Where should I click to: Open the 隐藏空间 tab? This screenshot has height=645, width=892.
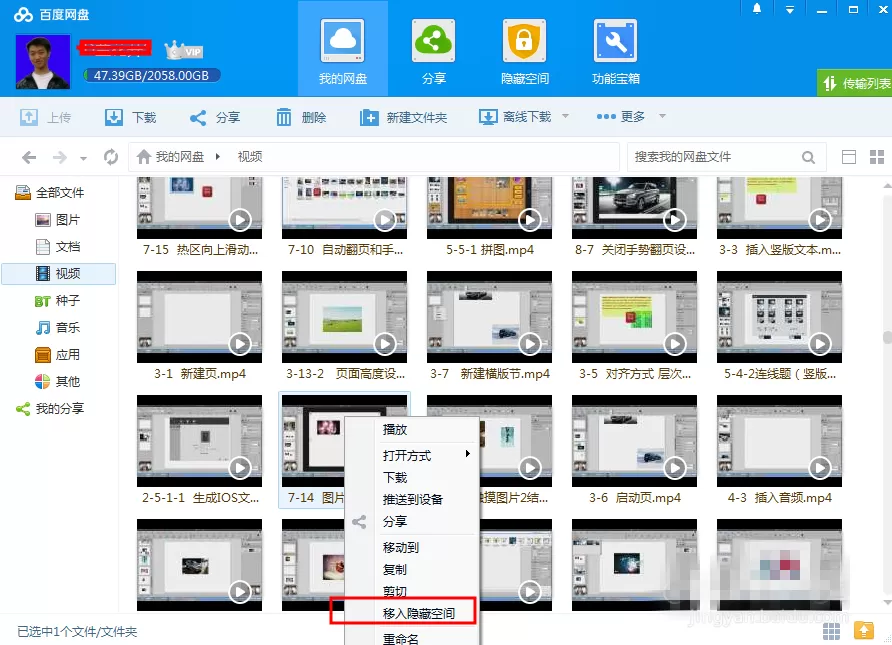click(x=525, y=50)
